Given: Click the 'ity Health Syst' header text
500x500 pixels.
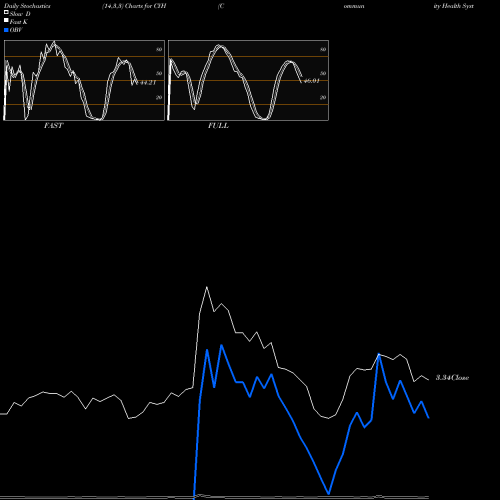Looking at the screenshot, I should [x=454, y=6].
